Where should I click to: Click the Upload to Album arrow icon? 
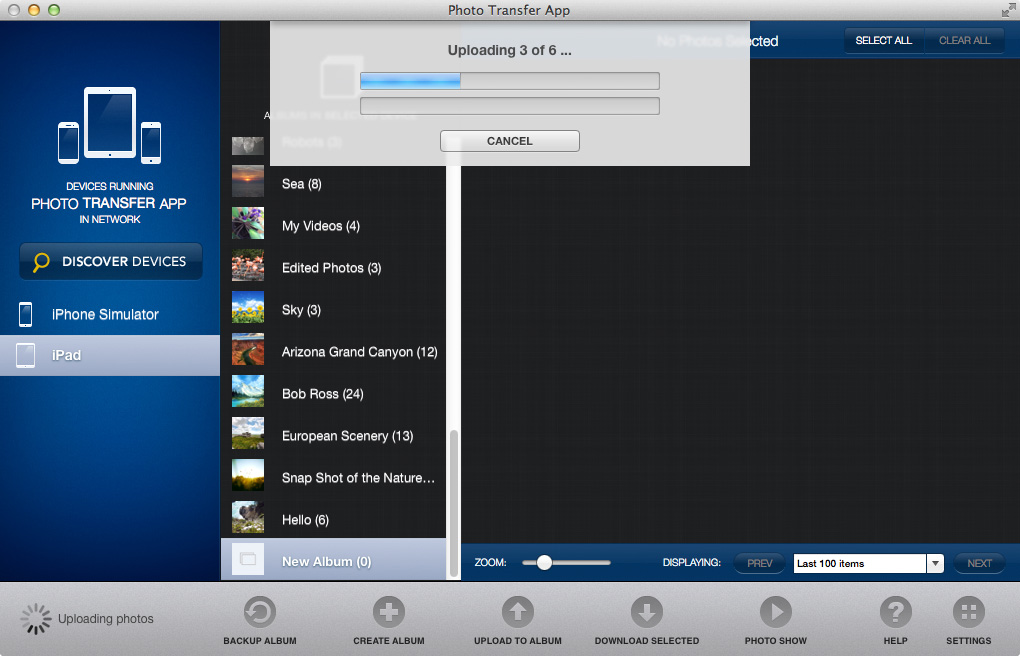[x=517, y=613]
